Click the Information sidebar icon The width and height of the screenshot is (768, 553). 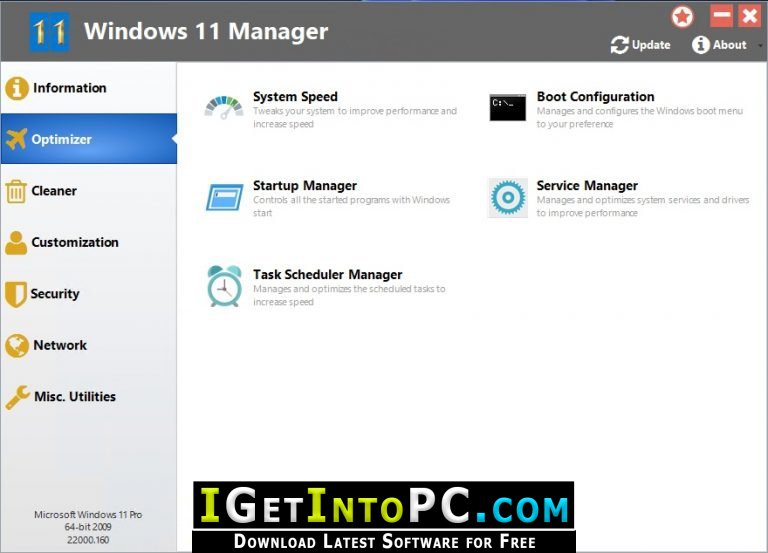[x=17, y=88]
